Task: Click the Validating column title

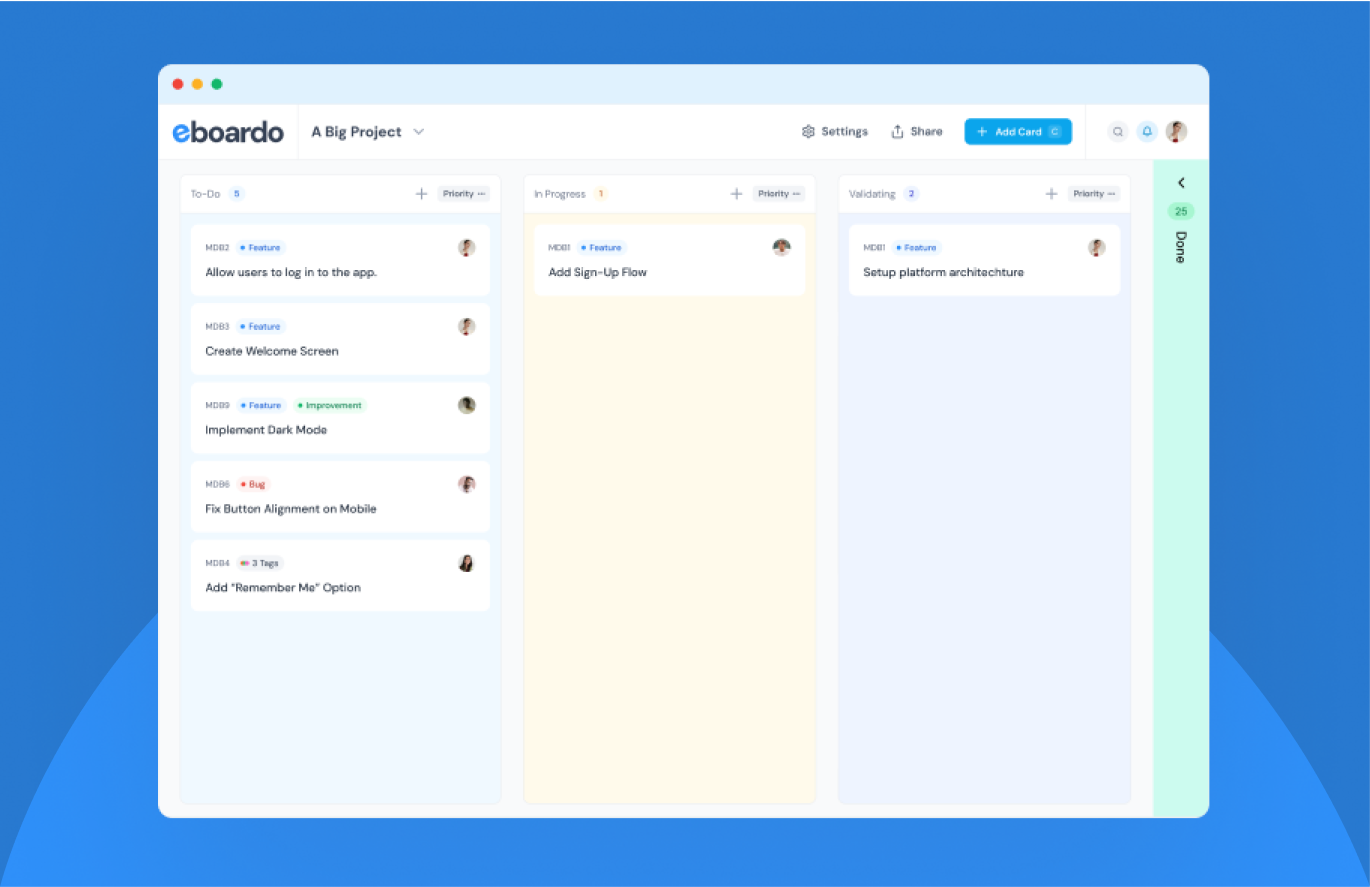Action: coord(872,194)
